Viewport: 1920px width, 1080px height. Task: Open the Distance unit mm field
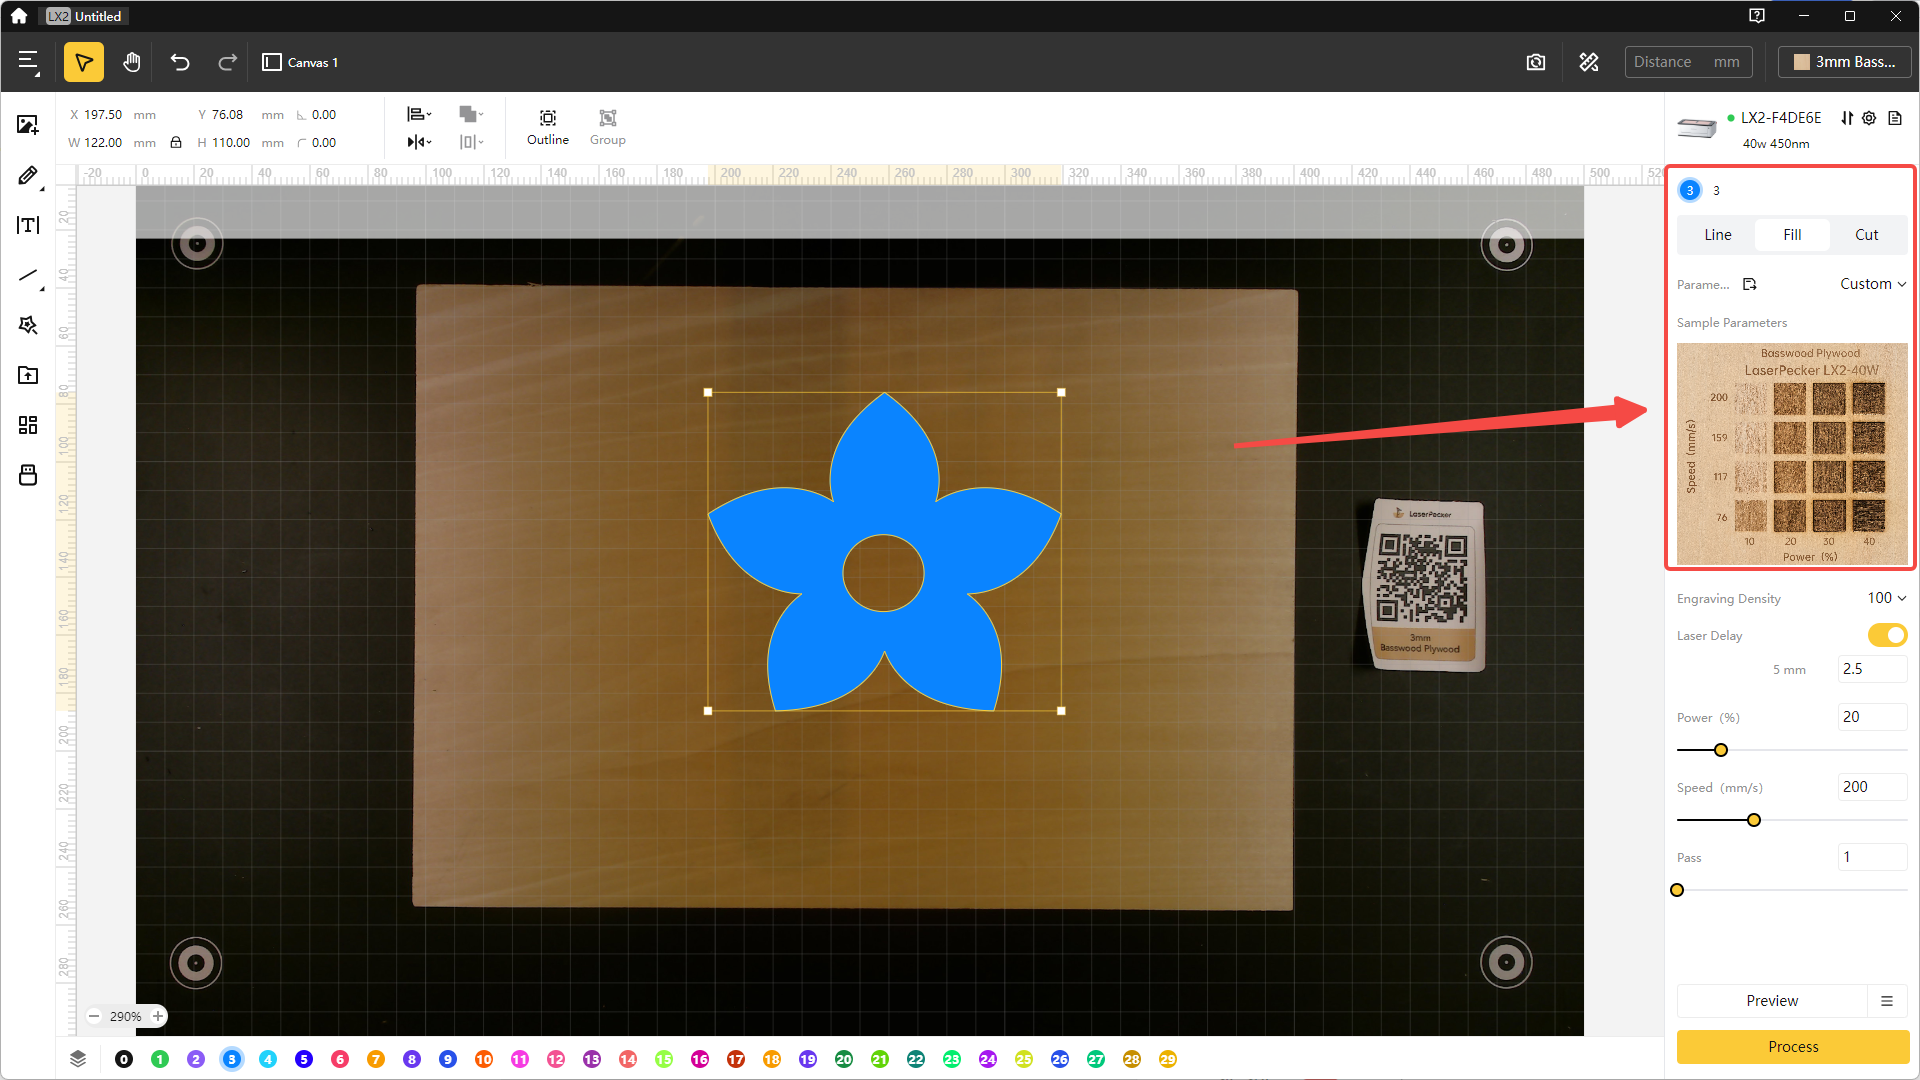pyautogui.click(x=1689, y=62)
